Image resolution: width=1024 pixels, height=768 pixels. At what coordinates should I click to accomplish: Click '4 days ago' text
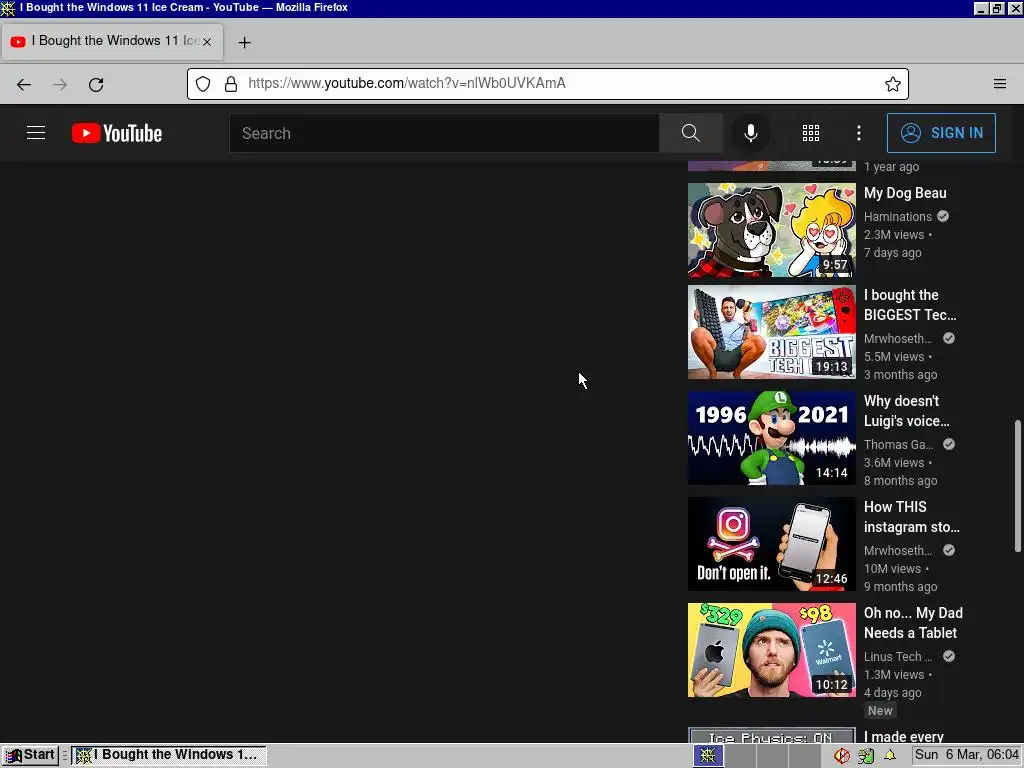pyautogui.click(x=893, y=692)
